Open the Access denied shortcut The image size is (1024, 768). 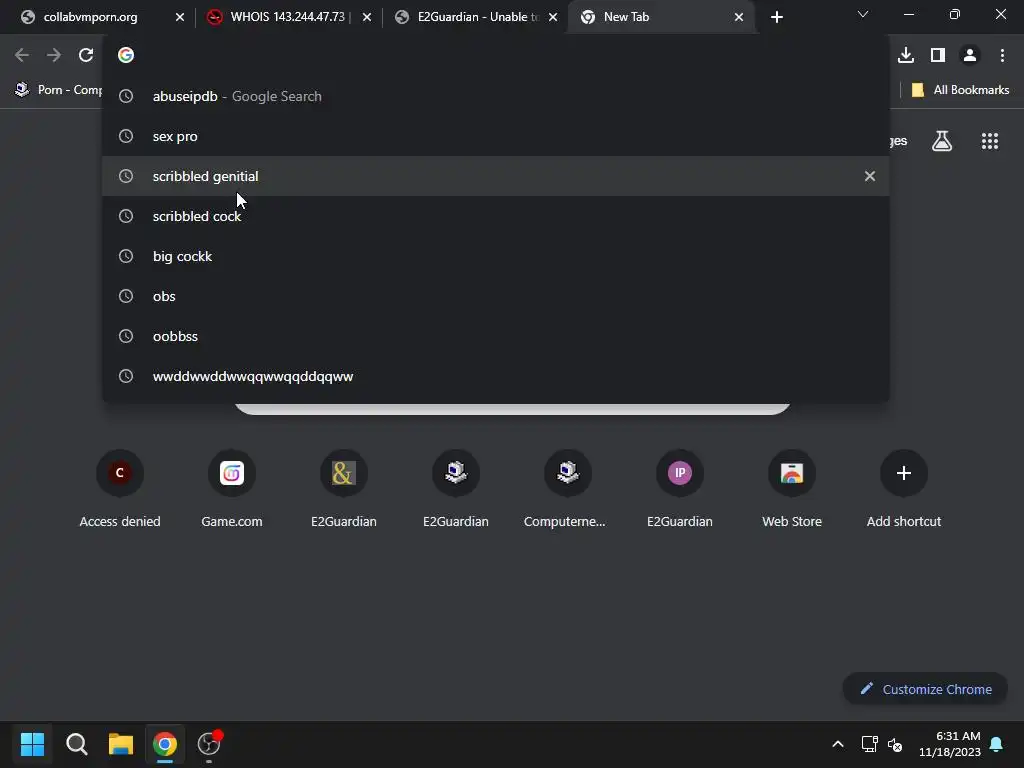pyautogui.click(x=120, y=490)
